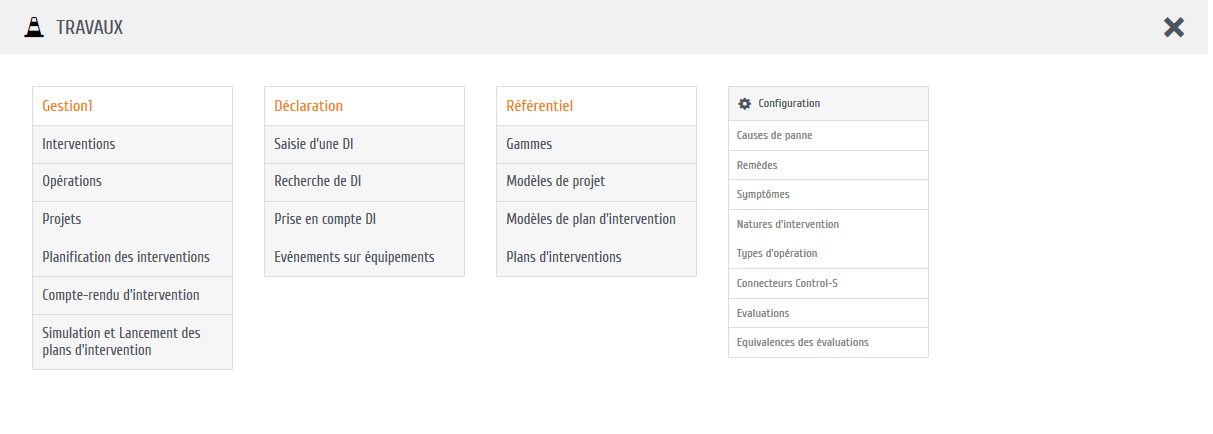The height and width of the screenshot is (434, 1213).
Task: Select Symptômes in Configuration
Action: 763,194
